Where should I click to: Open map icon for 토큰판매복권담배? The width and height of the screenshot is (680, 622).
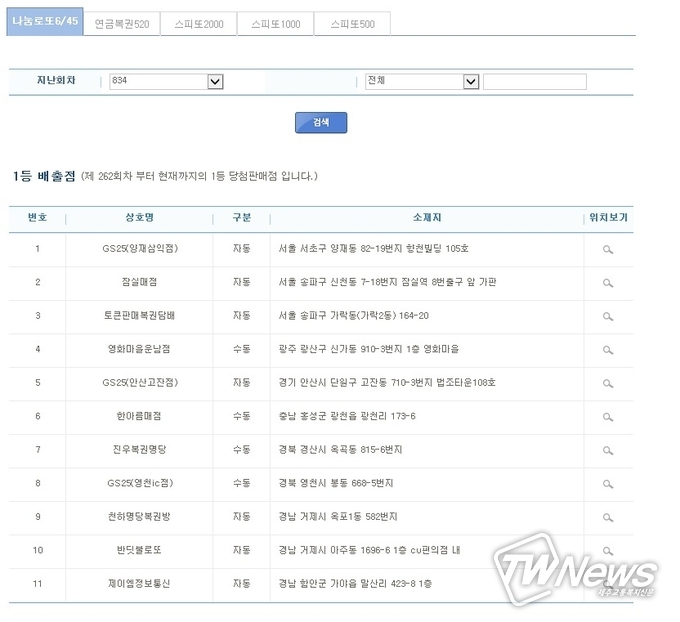[x=607, y=316]
